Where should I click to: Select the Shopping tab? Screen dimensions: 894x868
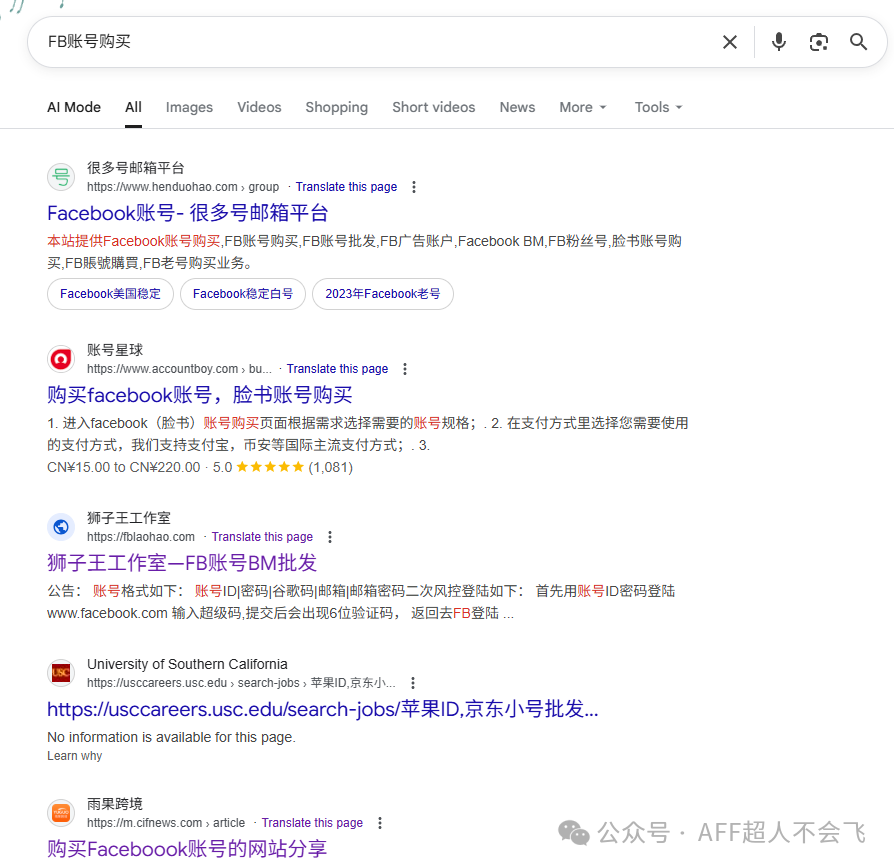click(x=336, y=107)
